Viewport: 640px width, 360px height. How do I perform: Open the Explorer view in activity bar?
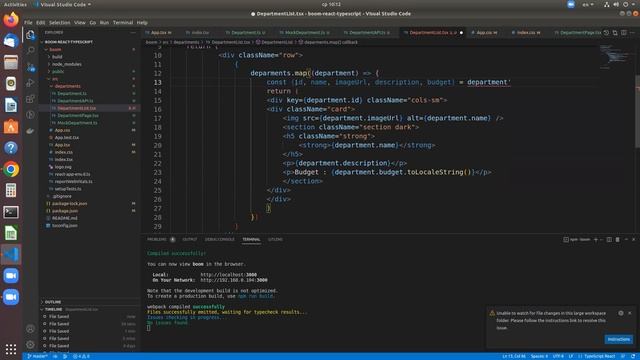(x=30, y=35)
